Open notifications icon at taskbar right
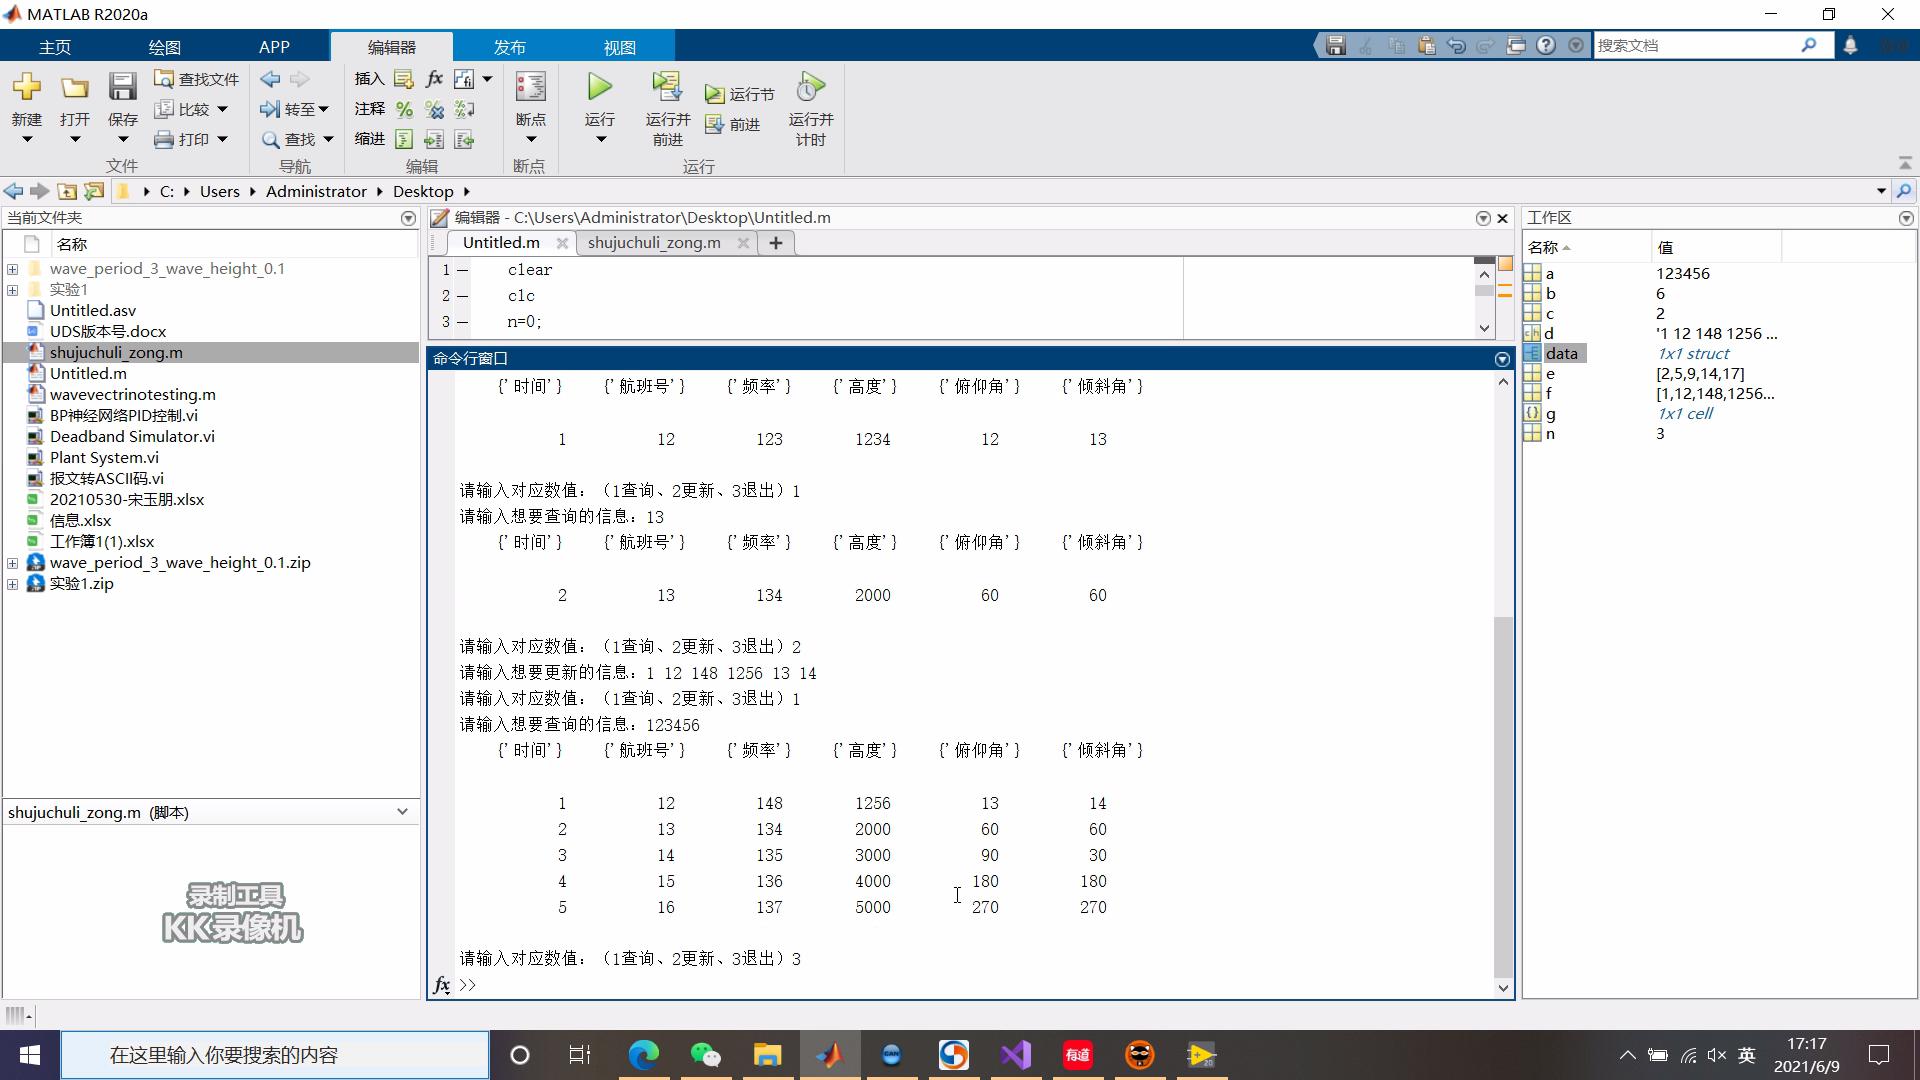Screen dimensions: 1920x1080 pos(1878,1055)
